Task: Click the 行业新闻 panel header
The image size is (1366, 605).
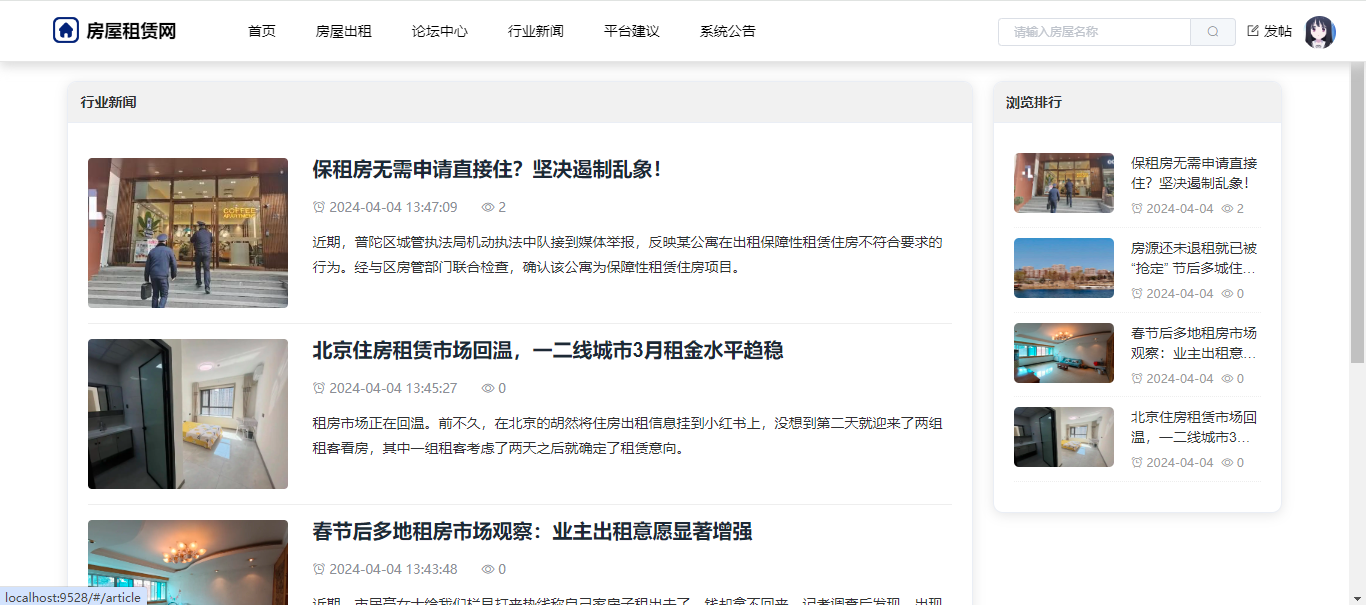Action: coord(520,102)
